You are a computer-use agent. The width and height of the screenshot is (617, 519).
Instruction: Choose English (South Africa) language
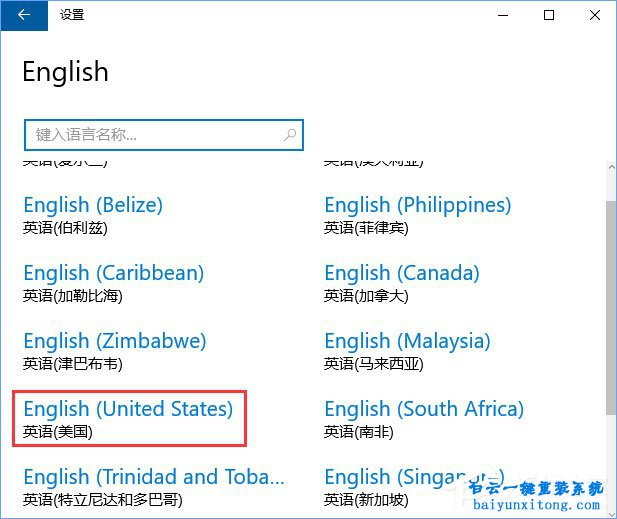click(x=424, y=410)
